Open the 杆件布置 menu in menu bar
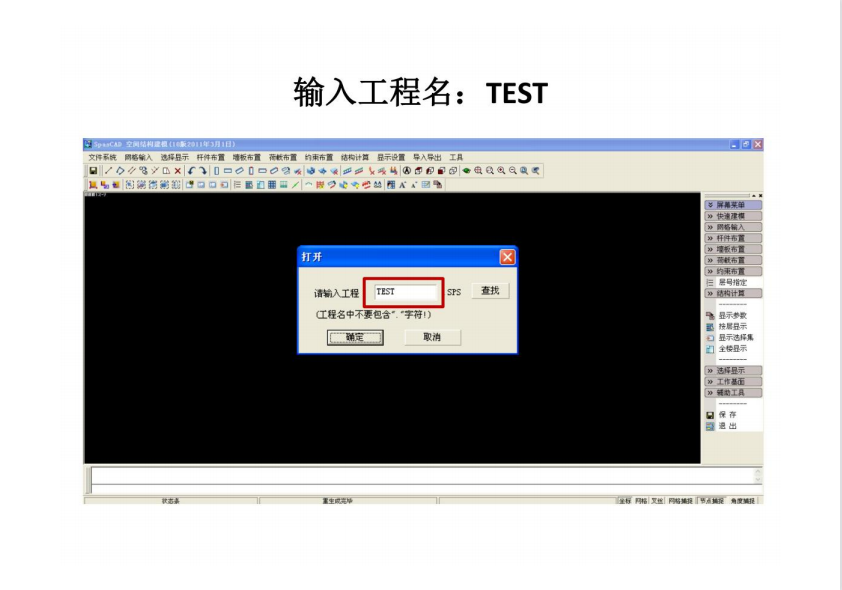Screen dimensions: 842x590 coord(210,157)
